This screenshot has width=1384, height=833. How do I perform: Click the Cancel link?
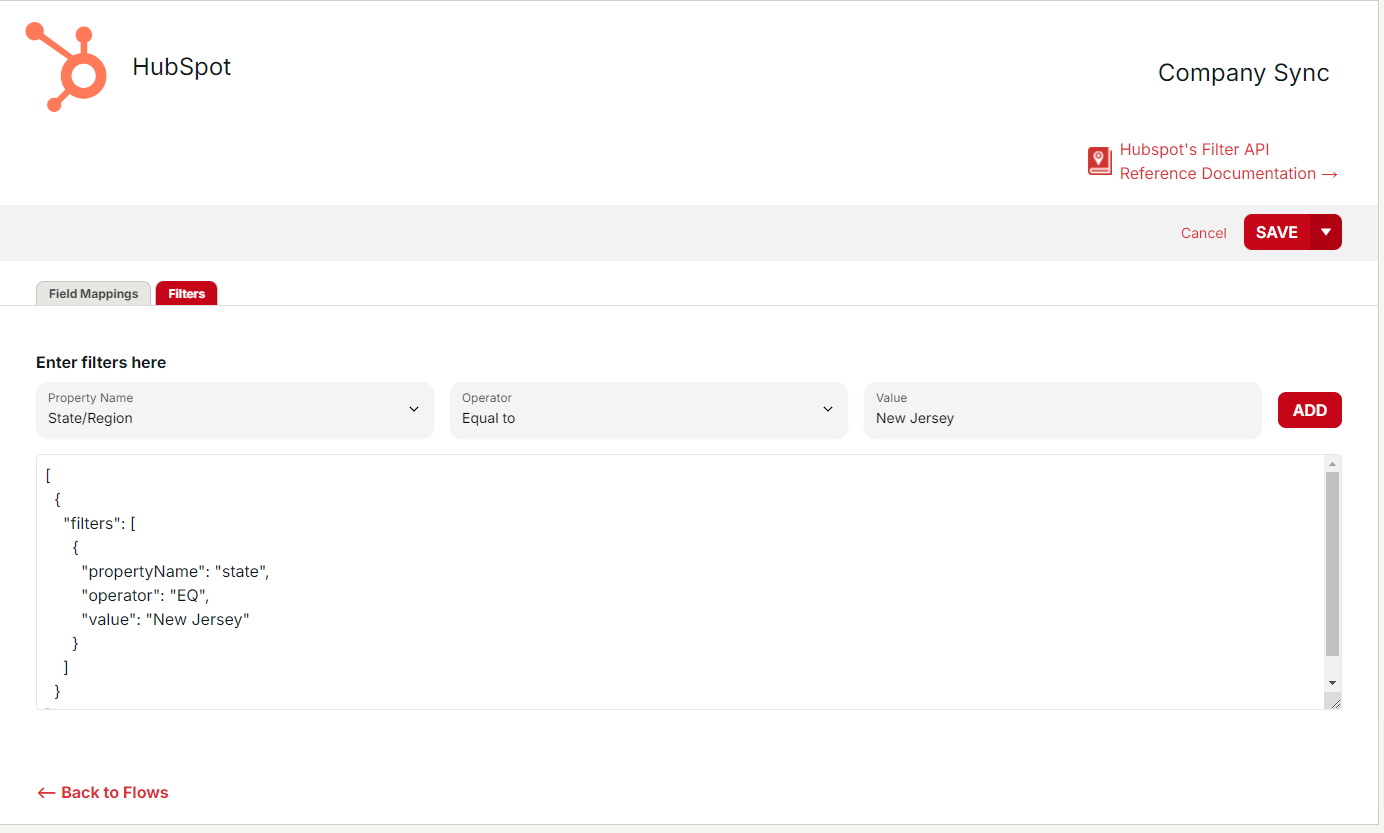(1203, 233)
